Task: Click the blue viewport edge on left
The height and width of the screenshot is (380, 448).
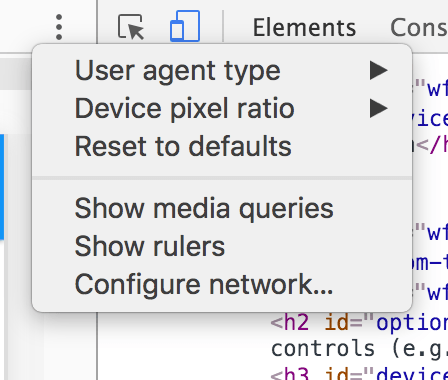Action: tap(2, 187)
